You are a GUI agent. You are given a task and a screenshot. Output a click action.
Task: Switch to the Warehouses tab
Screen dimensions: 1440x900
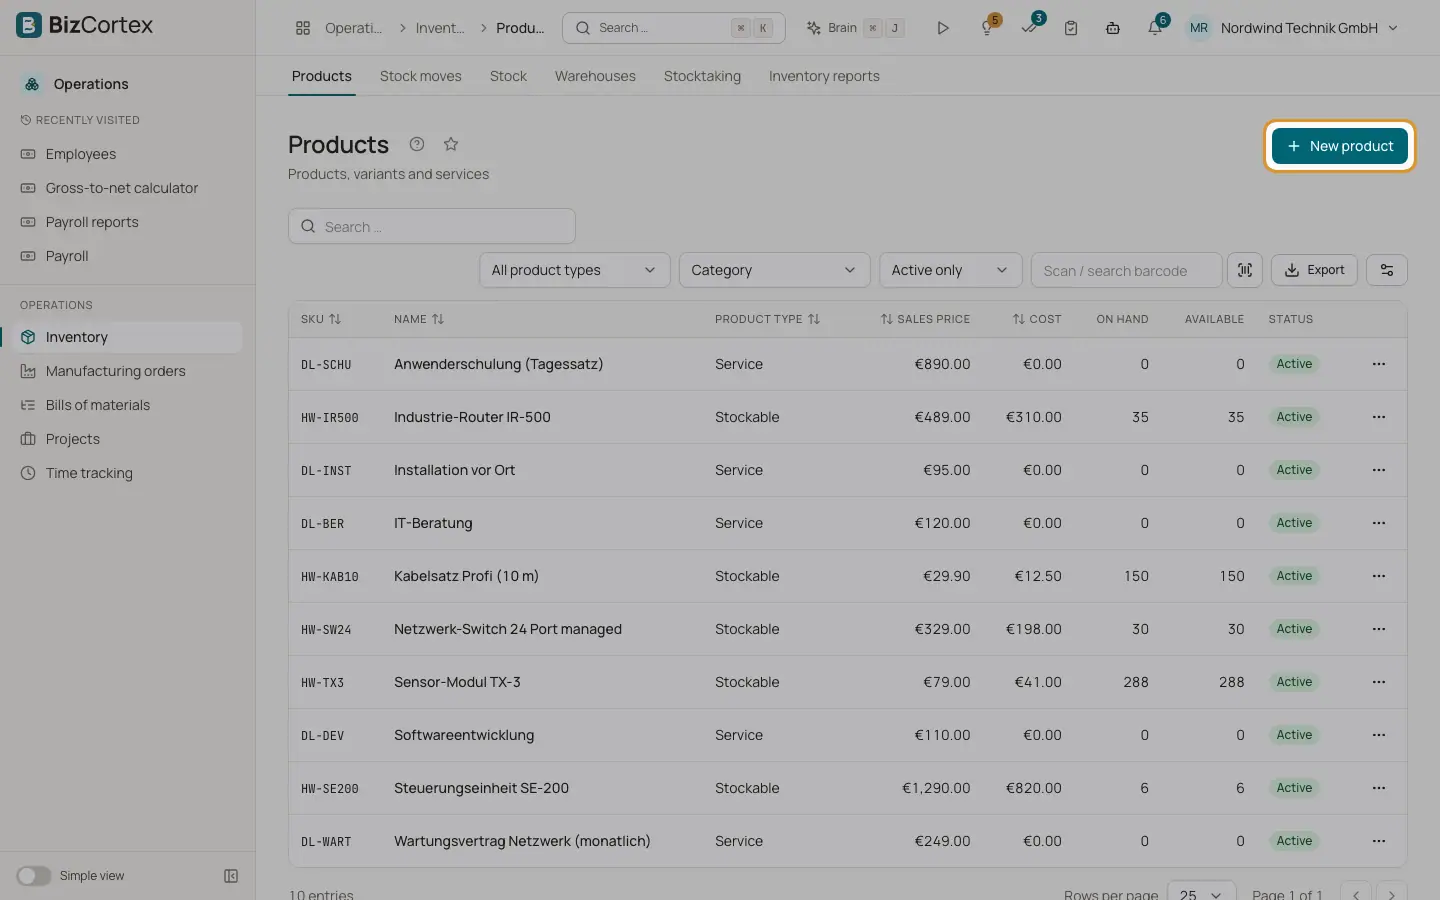coord(595,76)
